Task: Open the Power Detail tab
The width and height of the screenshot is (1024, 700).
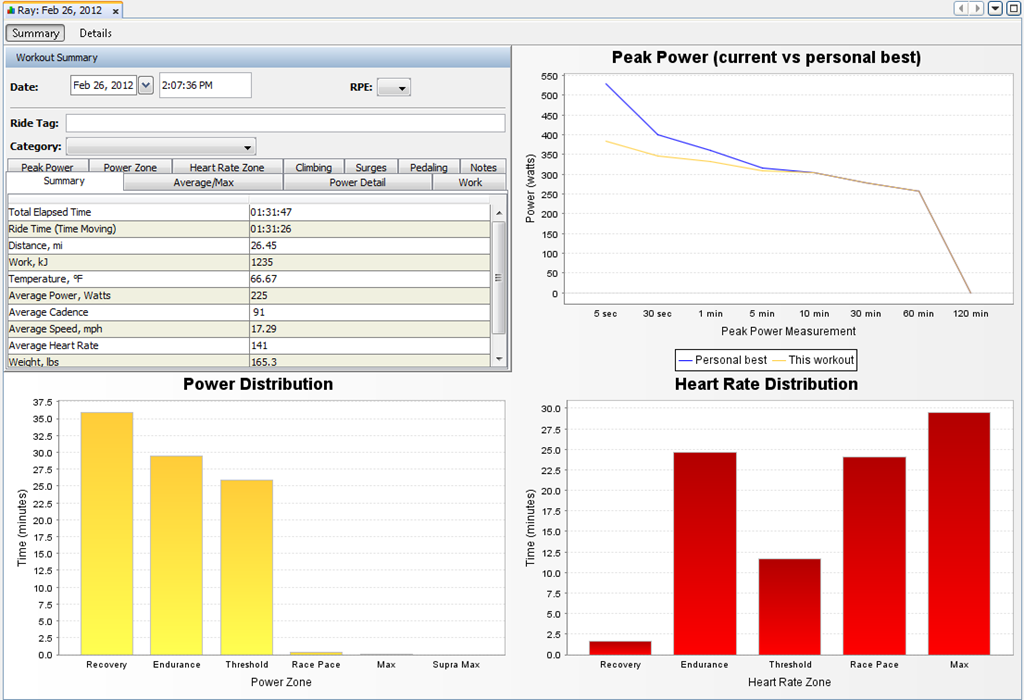Action: pos(357,182)
